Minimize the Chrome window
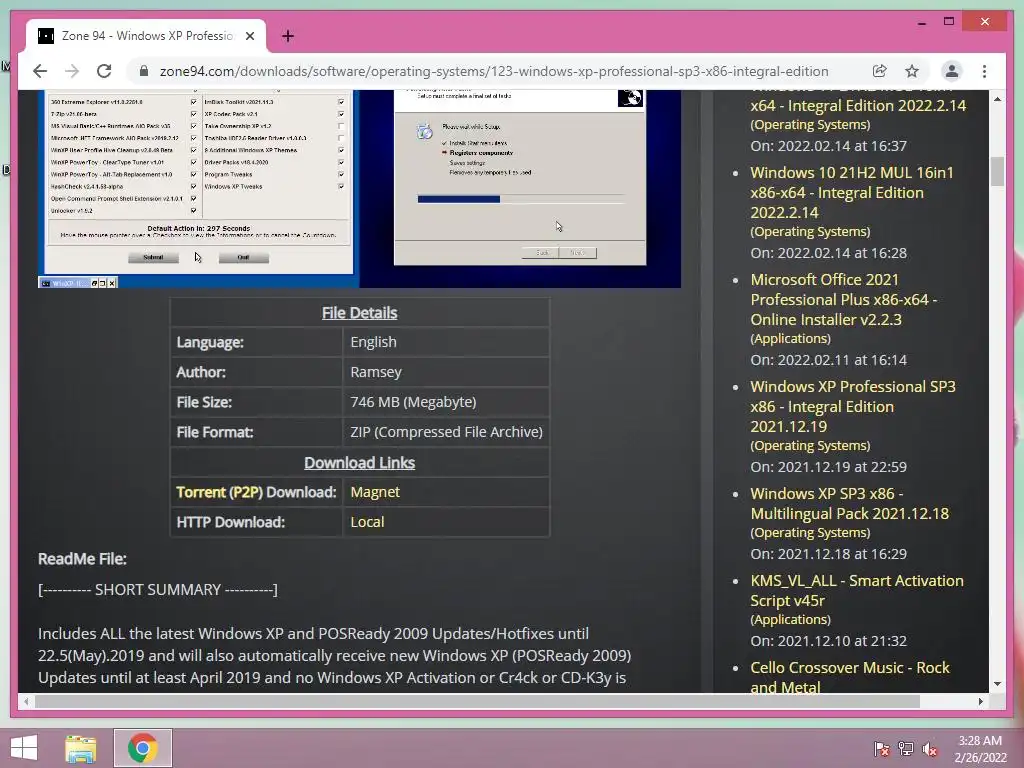 click(921, 22)
